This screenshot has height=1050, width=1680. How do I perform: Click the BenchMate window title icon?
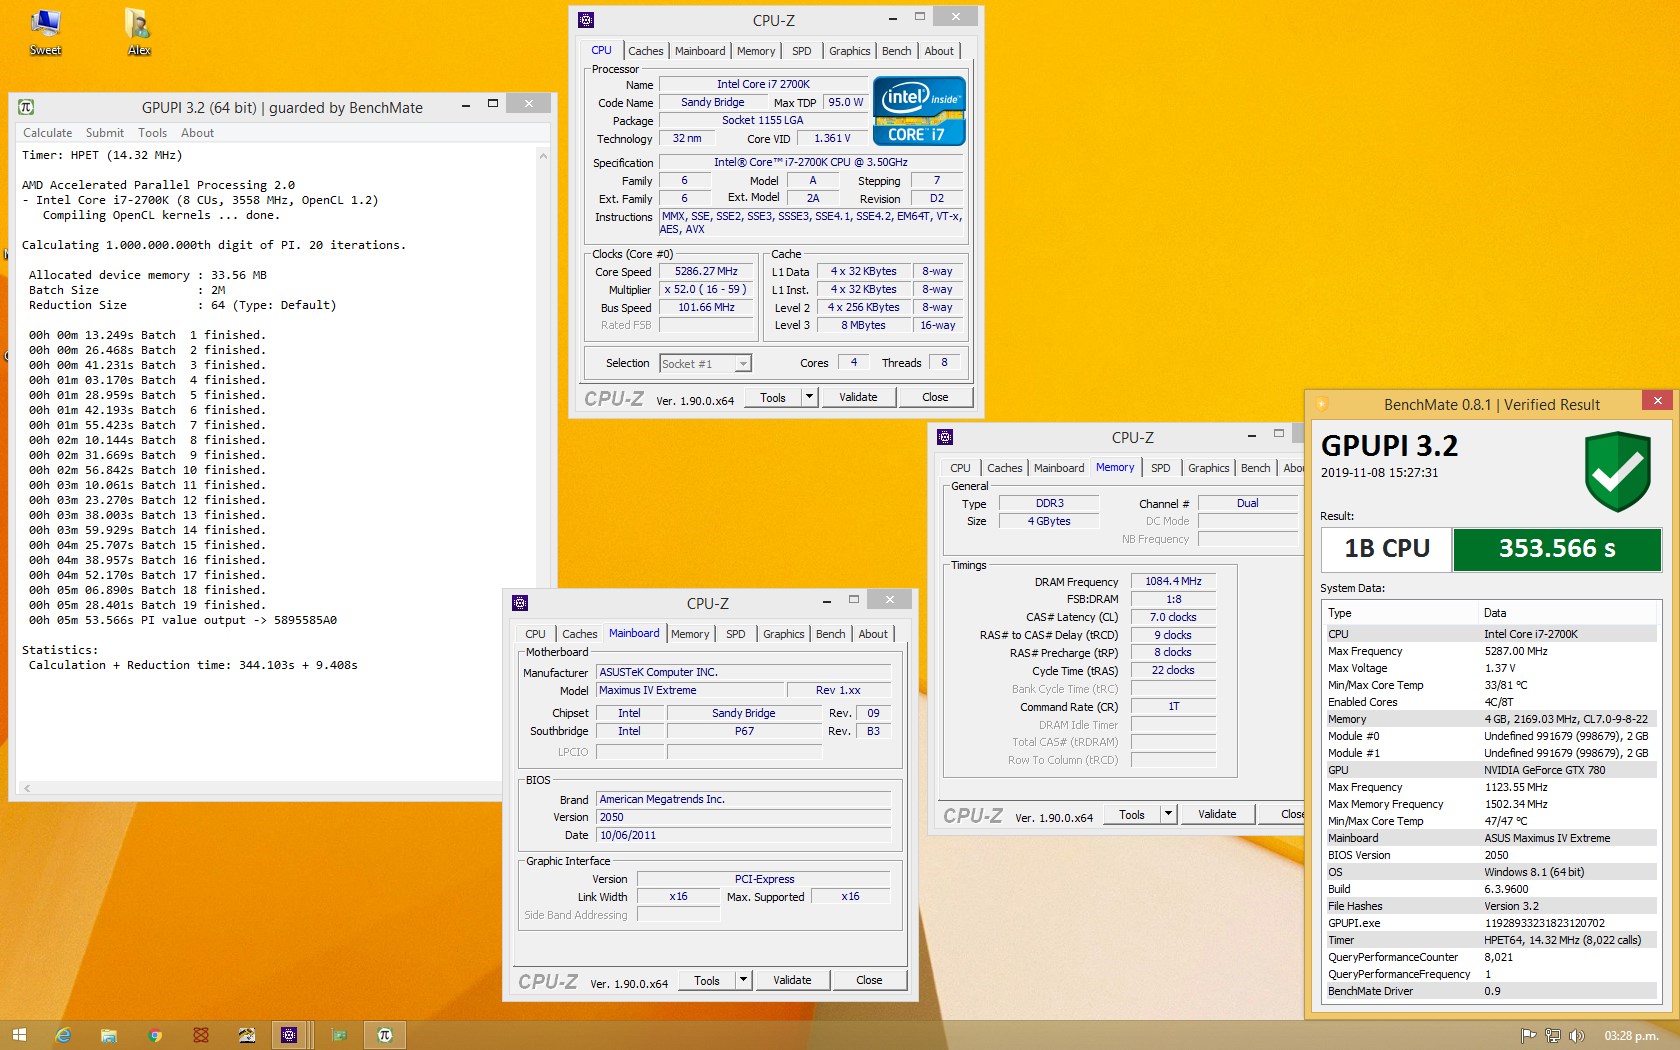click(1322, 404)
